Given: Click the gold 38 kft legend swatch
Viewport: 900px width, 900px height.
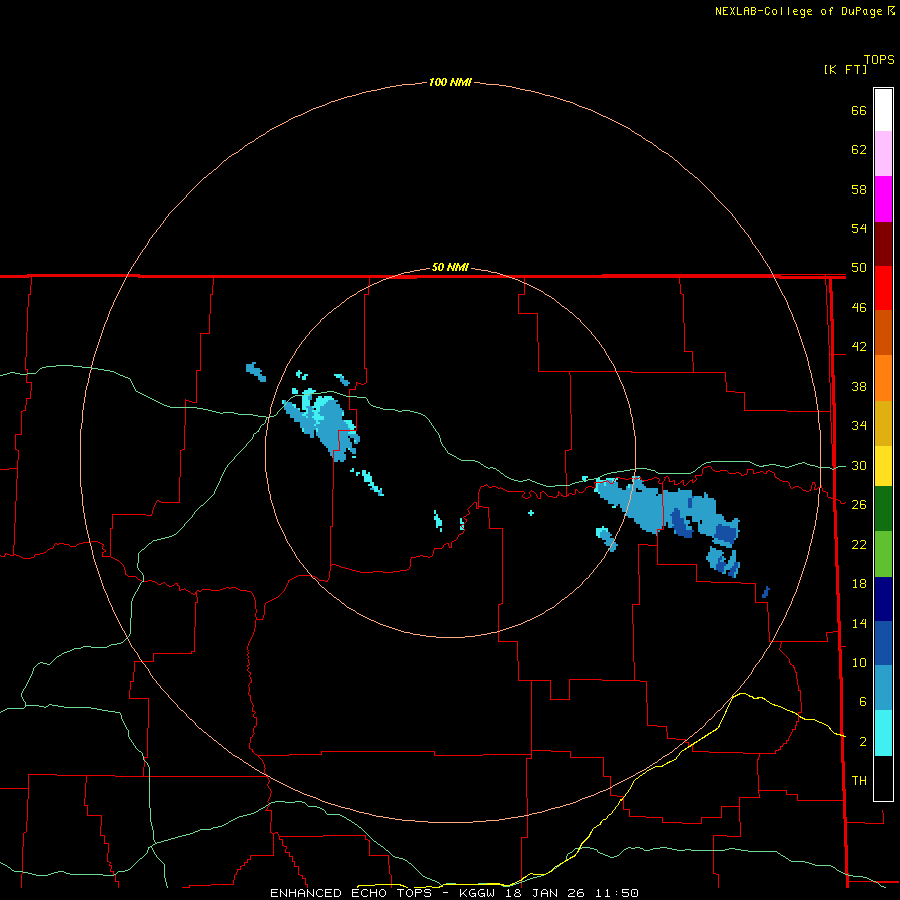Looking at the screenshot, I should [883, 423].
